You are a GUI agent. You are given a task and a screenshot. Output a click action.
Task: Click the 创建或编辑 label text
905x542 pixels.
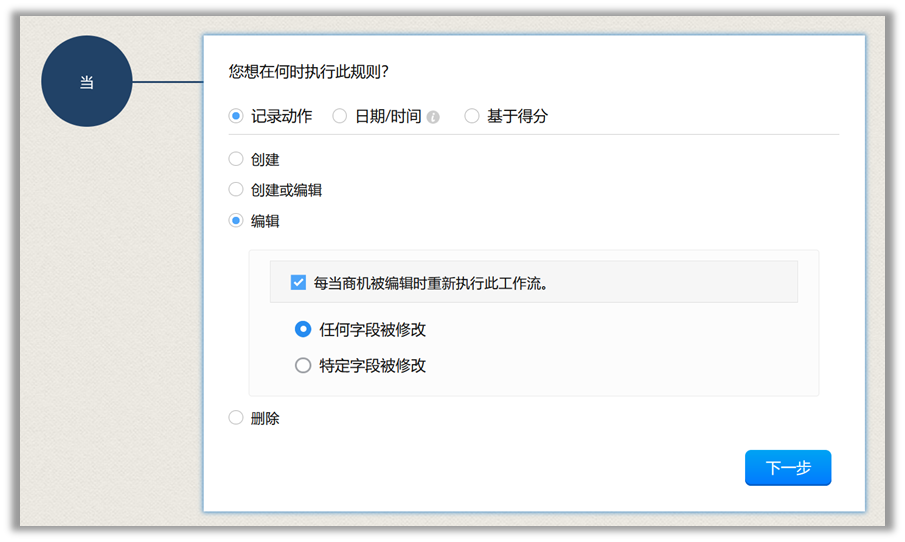pos(286,189)
